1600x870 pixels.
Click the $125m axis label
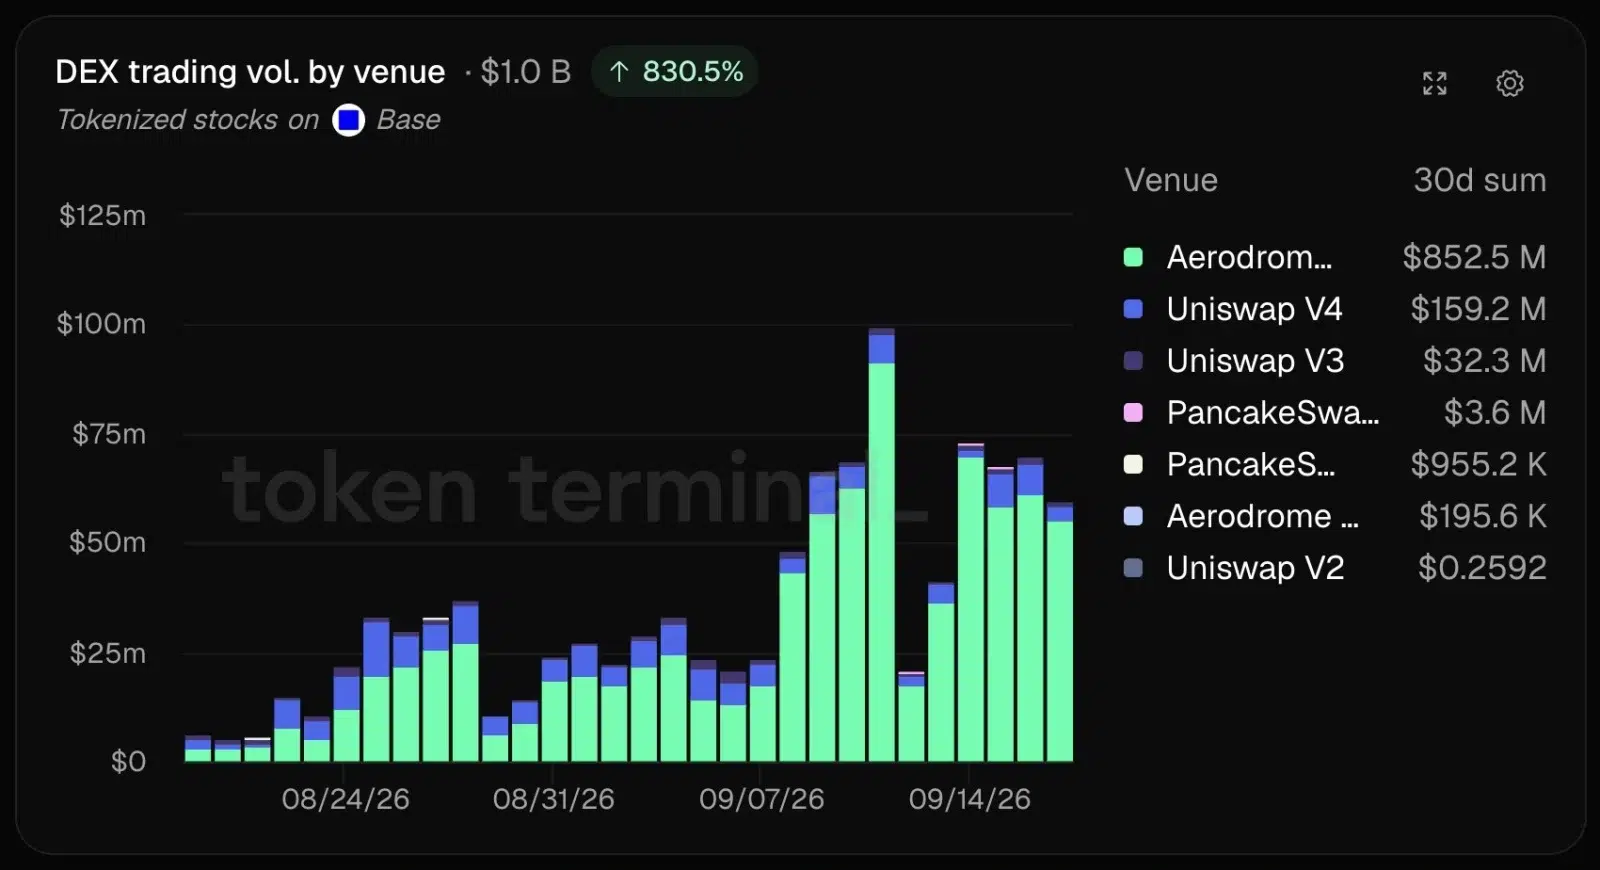102,215
